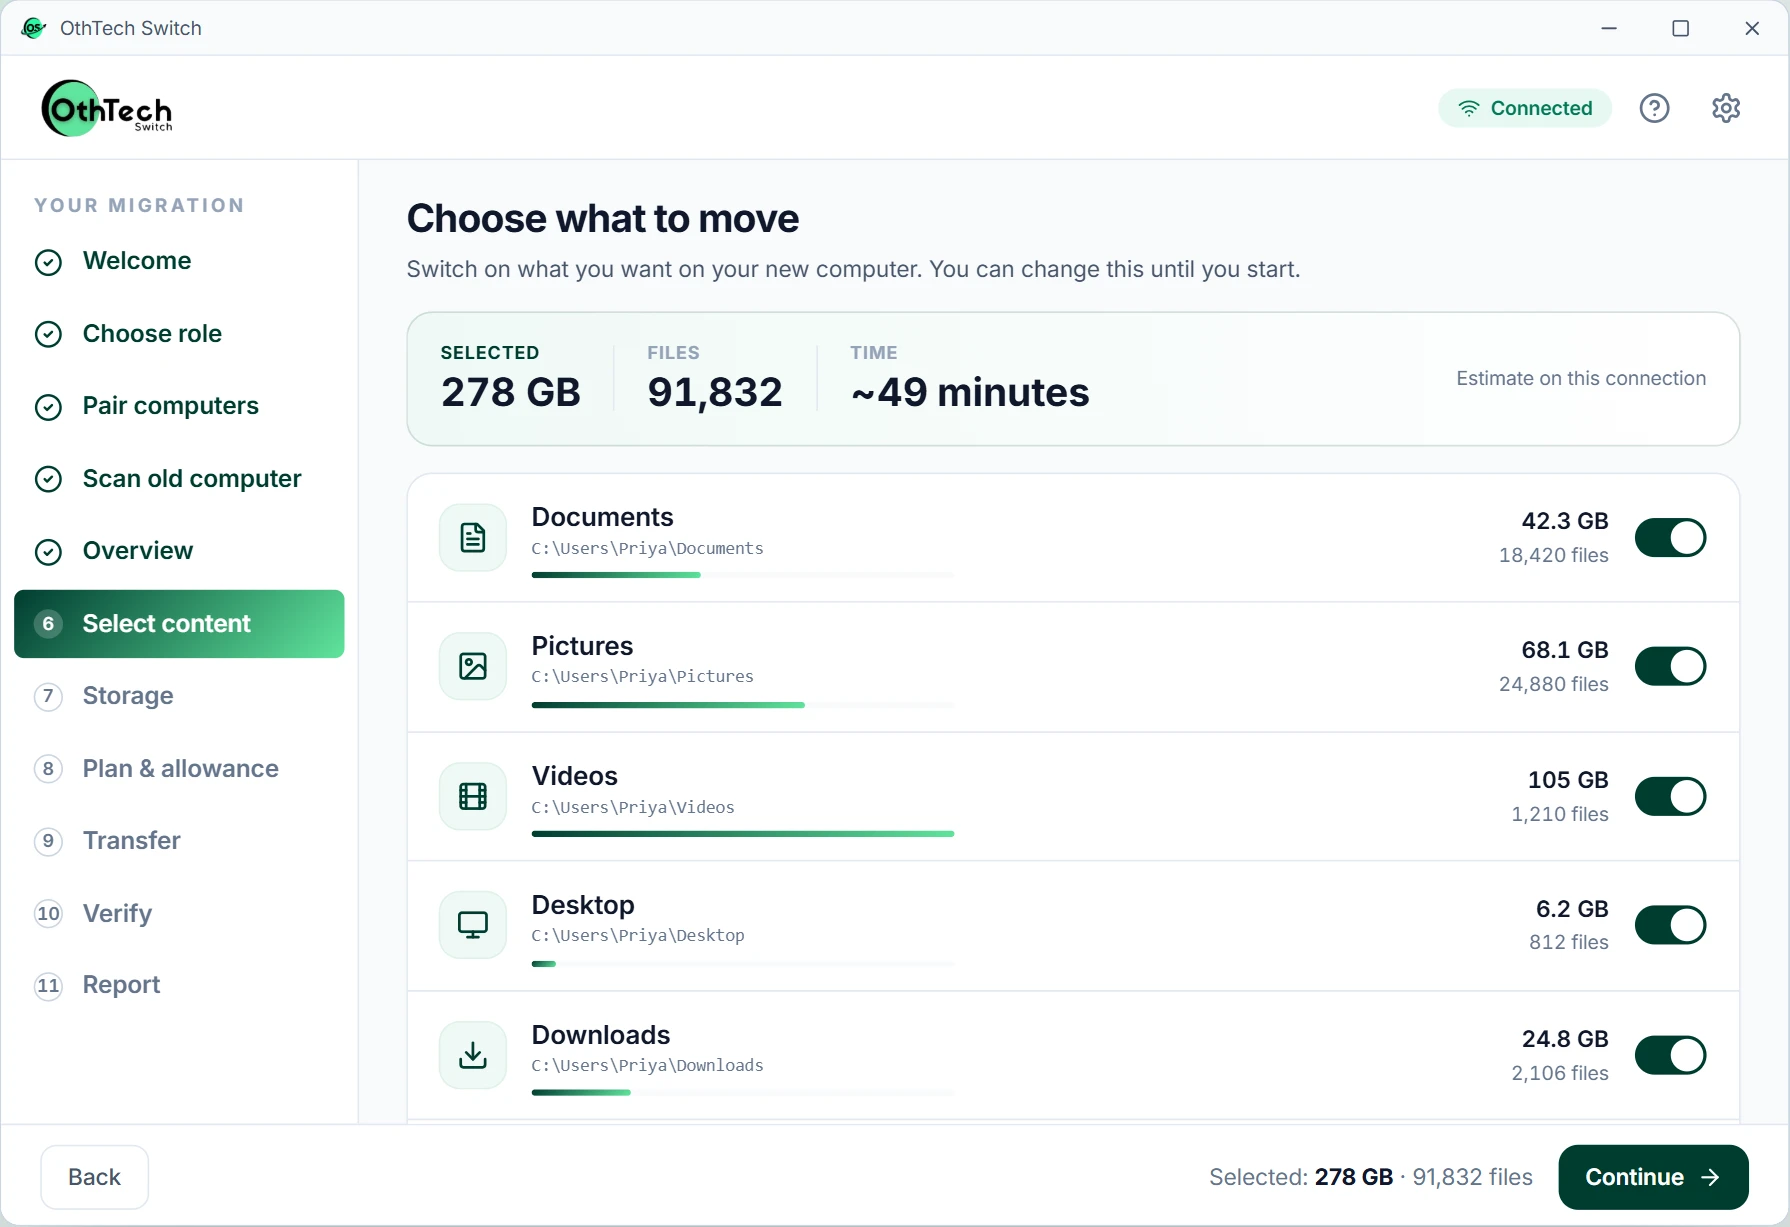1790x1227 pixels.
Task: Disable the Downloads switch
Action: (1670, 1056)
